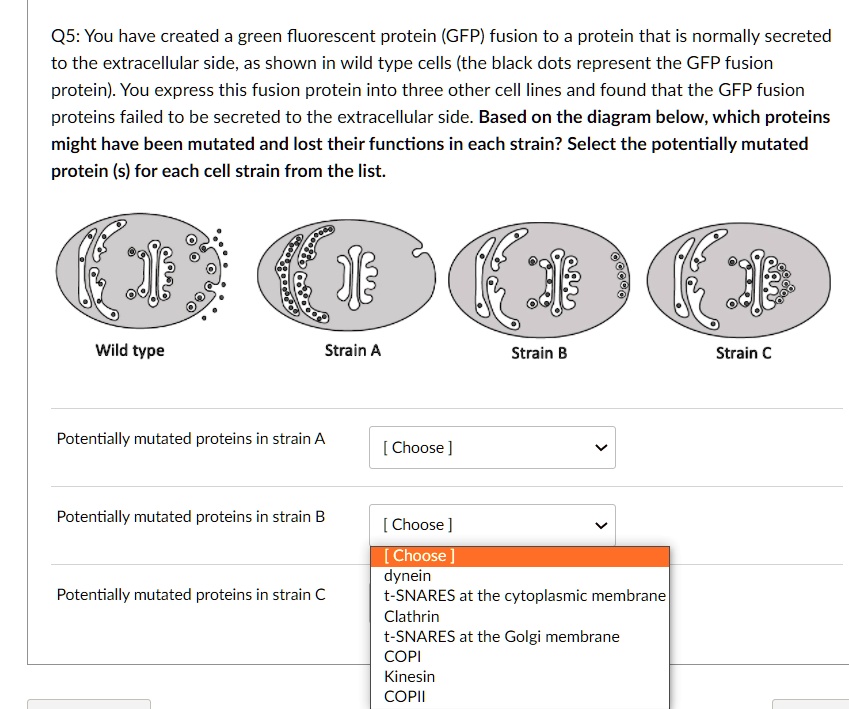The width and height of the screenshot is (849, 709).
Task: Click the button at the bottom left
Action: 89,704
